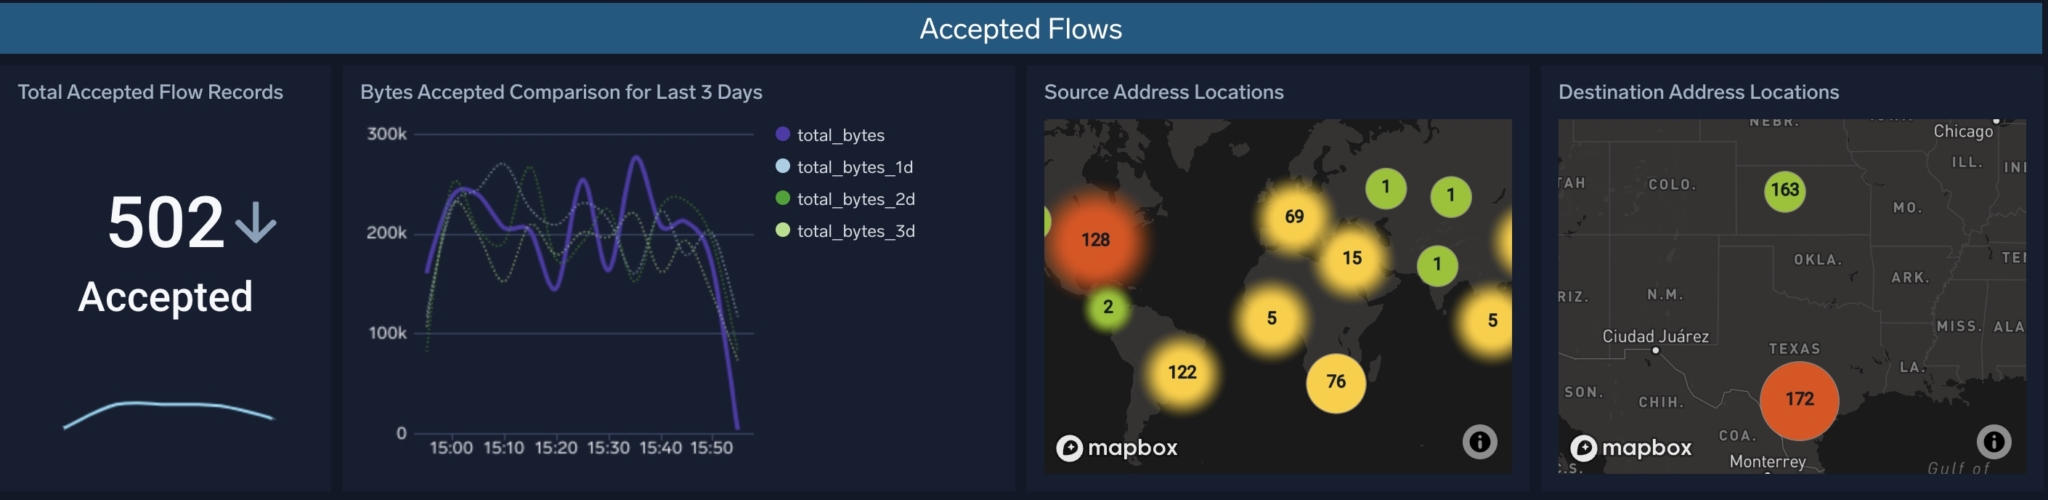
Task: Select the 69 cluster on source map
Action: tap(1295, 217)
